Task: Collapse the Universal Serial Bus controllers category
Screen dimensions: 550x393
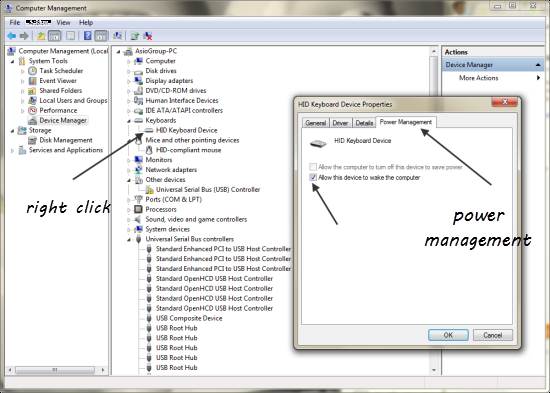Action: point(129,239)
